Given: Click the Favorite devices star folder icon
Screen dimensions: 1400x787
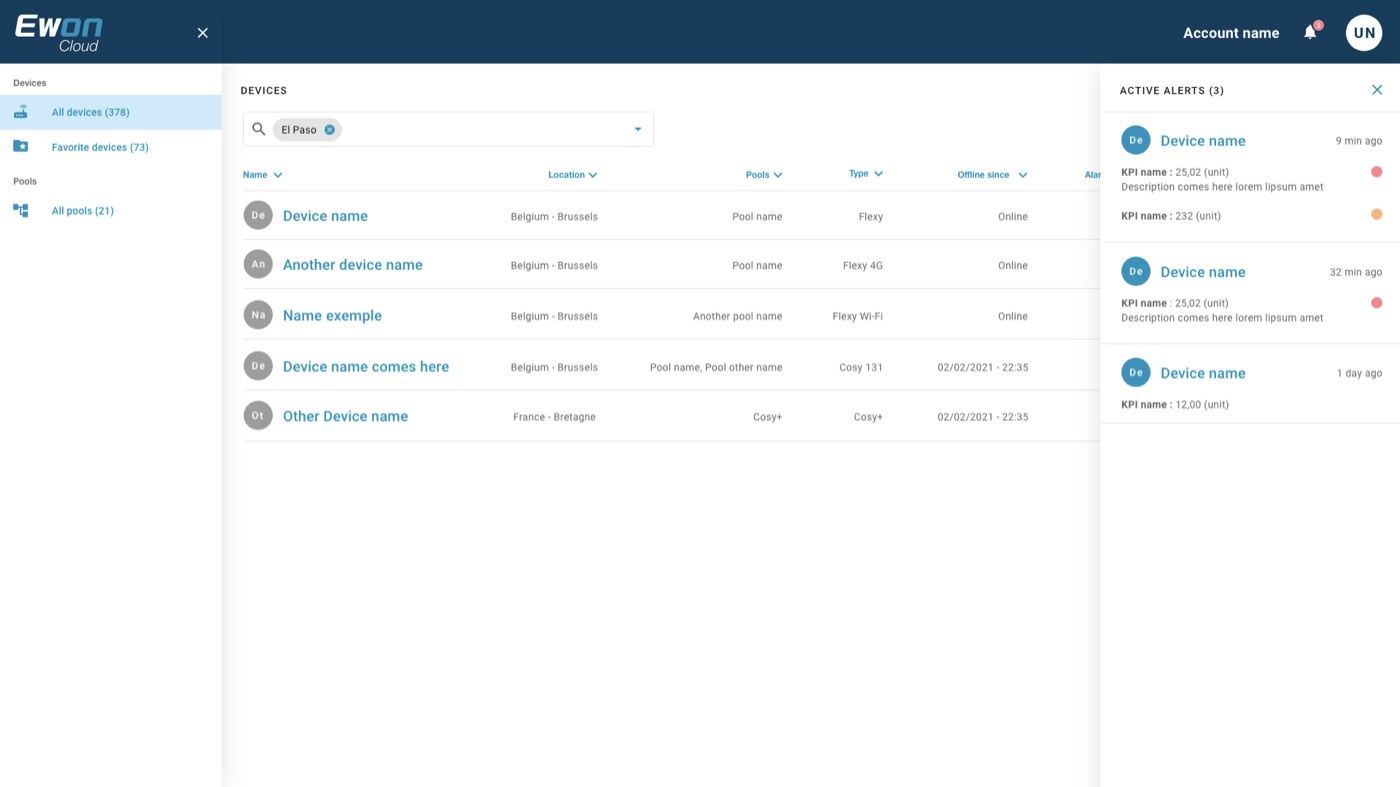Looking at the screenshot, I should click(x=20, y=146).
